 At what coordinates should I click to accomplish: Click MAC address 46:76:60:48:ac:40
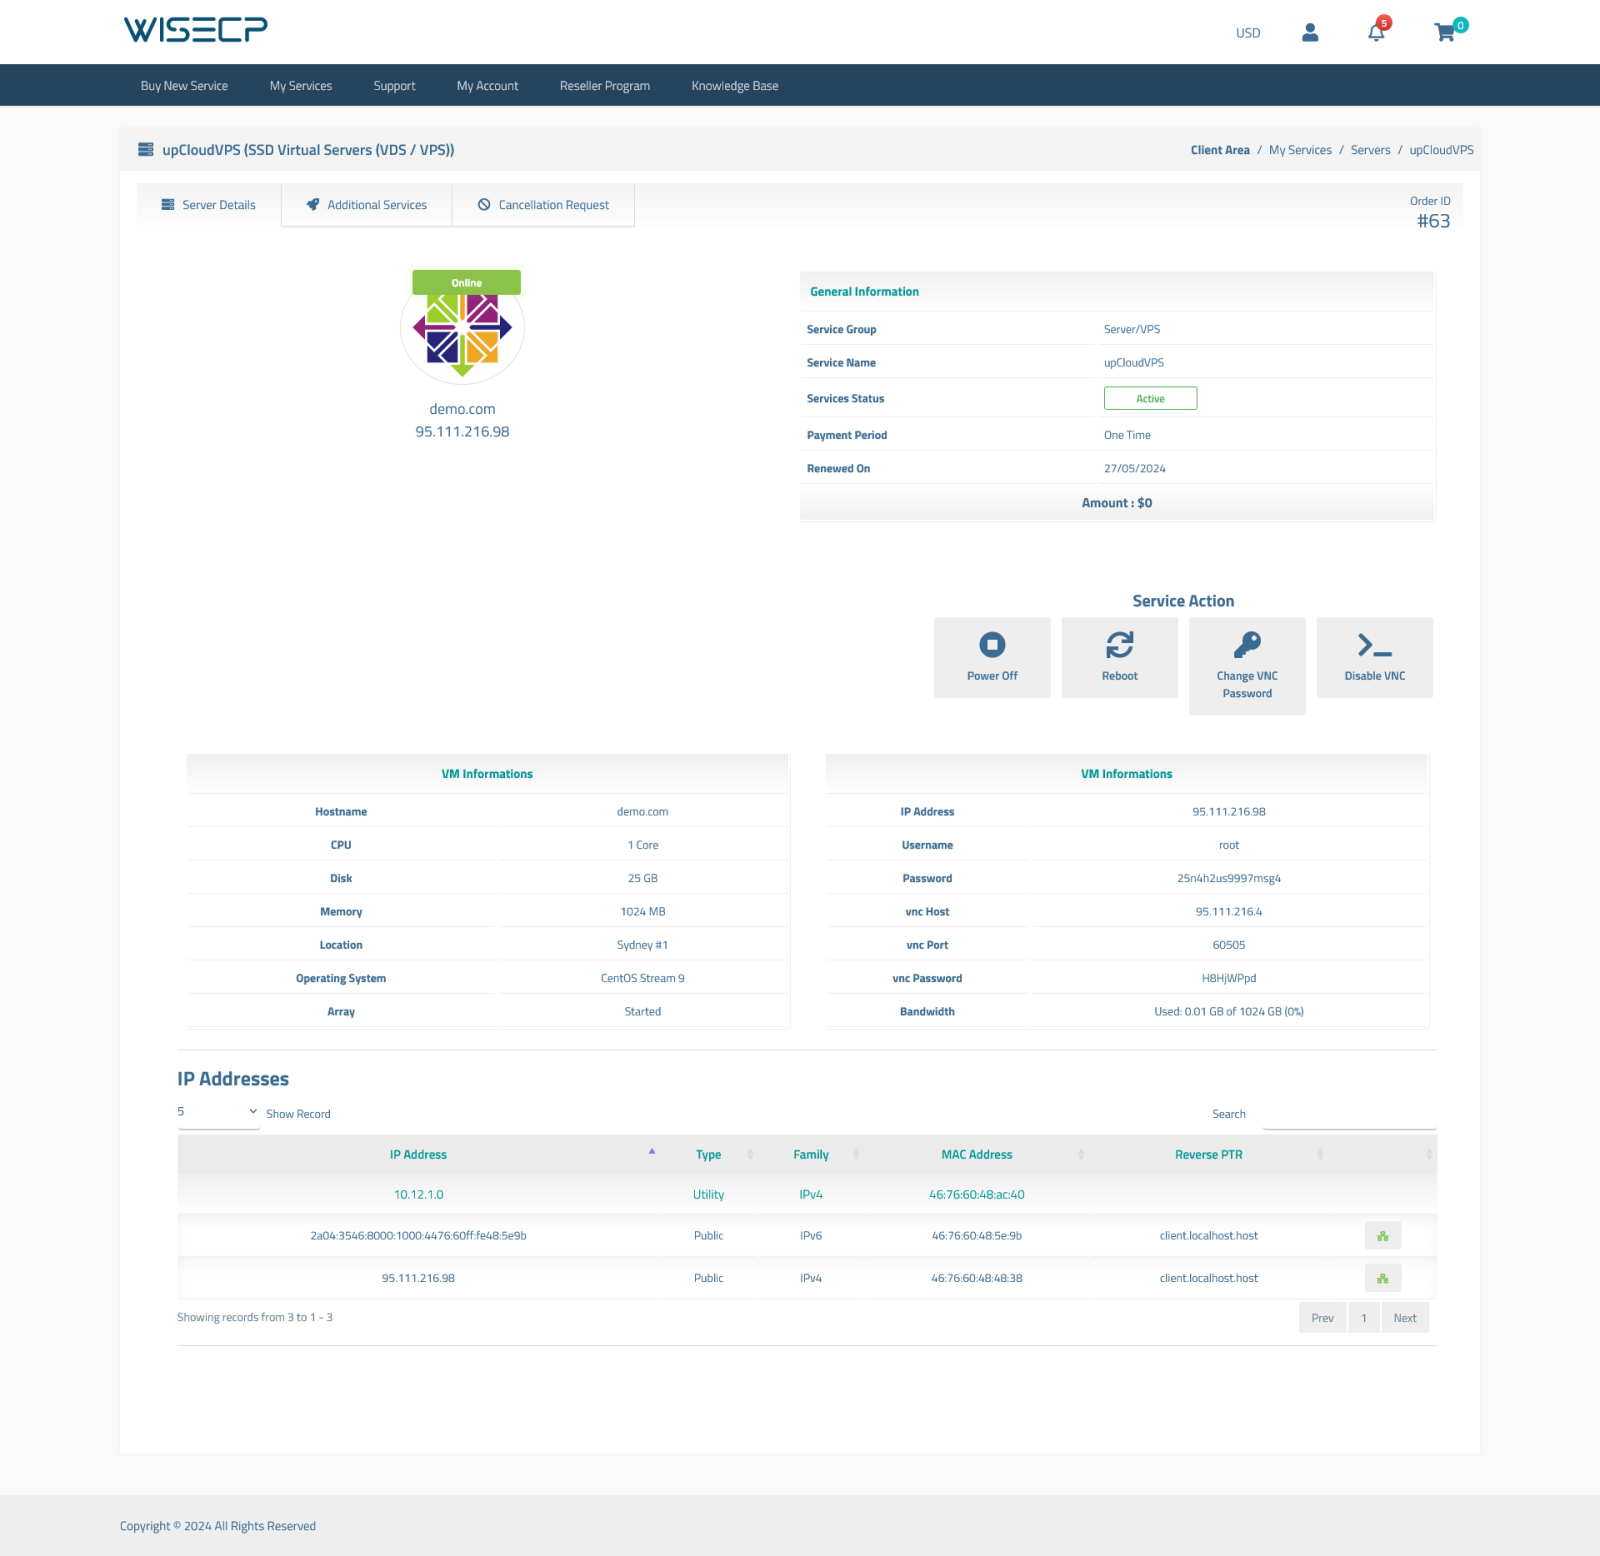coord(976,1195)
